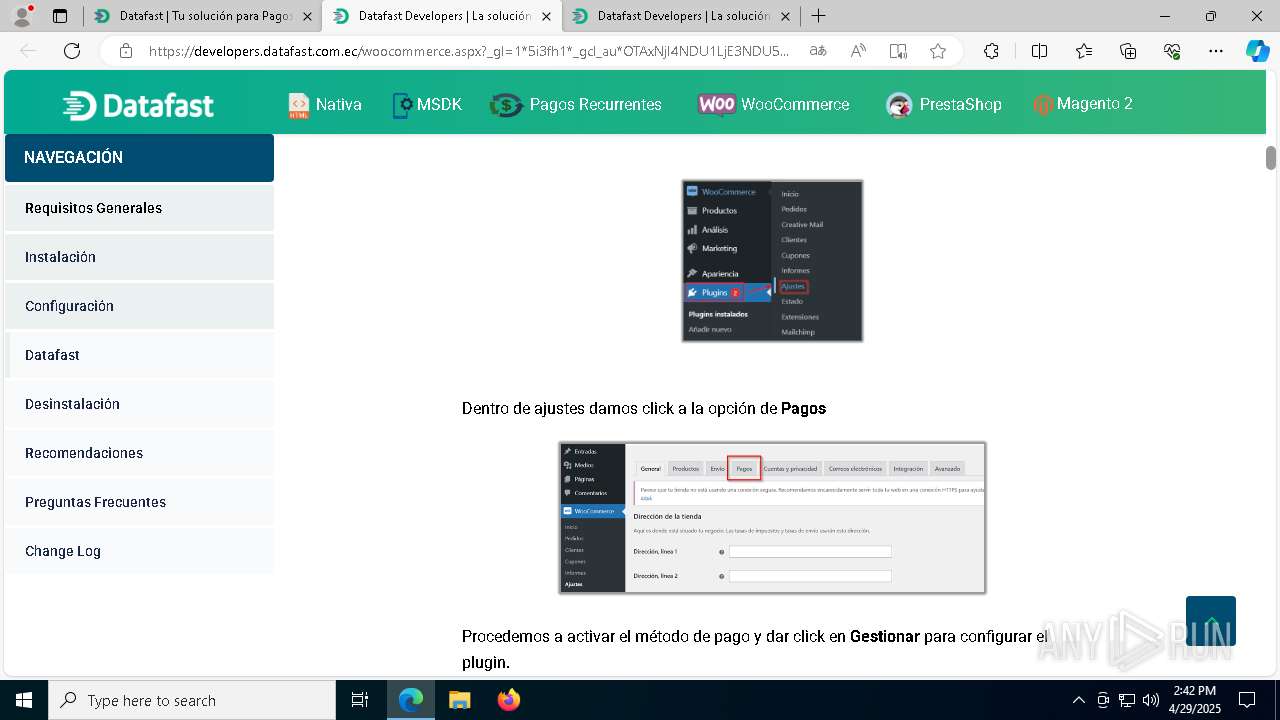
Task: Click the Magento 2 logo icon
Action: coord(1043,105)
